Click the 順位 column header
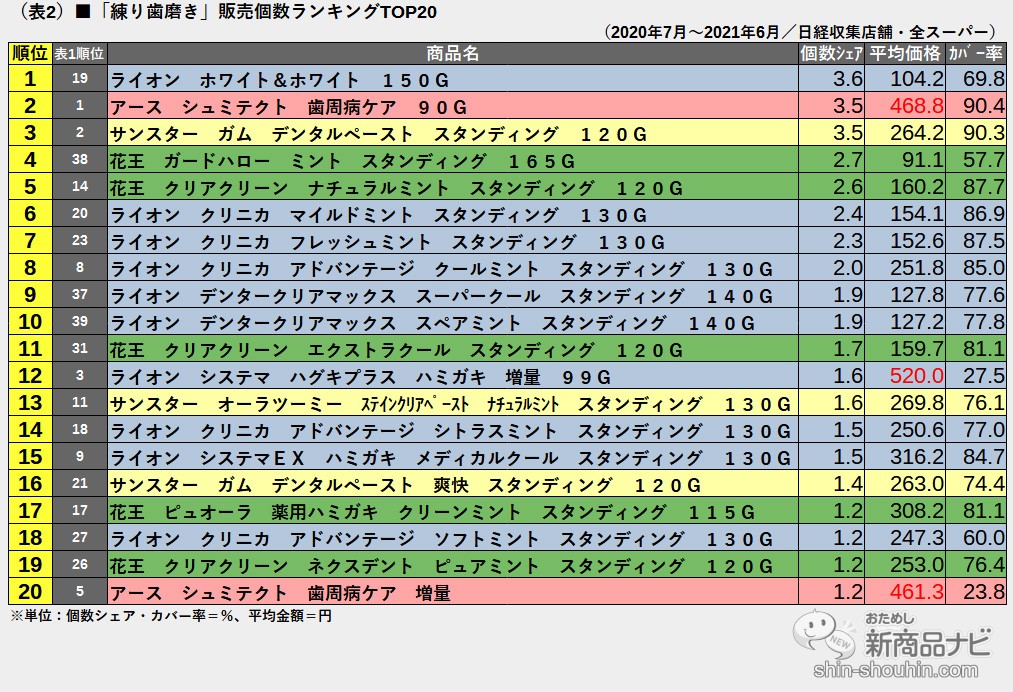The image size is (1013, 692). tap(30, 54)
